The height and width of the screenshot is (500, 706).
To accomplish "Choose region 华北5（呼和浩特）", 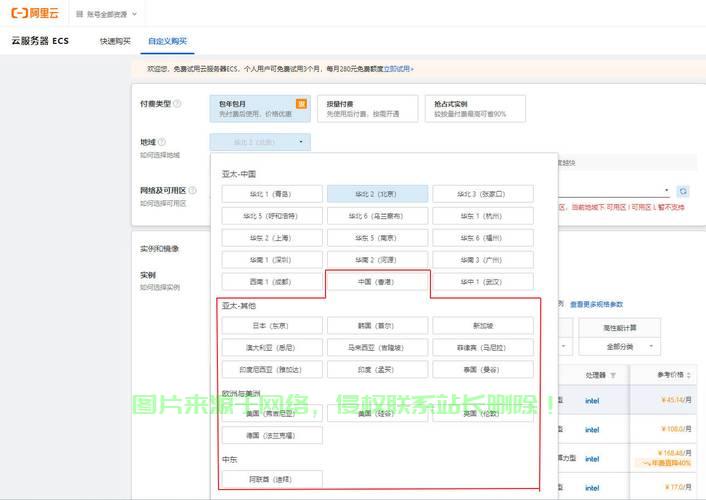I will pyautogui.click(x=272, y=216).
